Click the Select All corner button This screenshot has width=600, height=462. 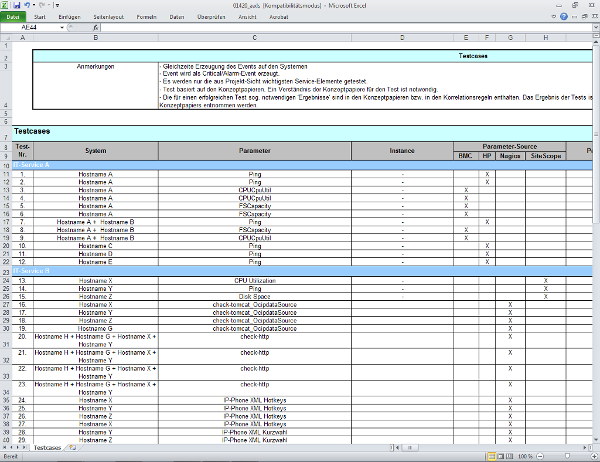point(6,38)
